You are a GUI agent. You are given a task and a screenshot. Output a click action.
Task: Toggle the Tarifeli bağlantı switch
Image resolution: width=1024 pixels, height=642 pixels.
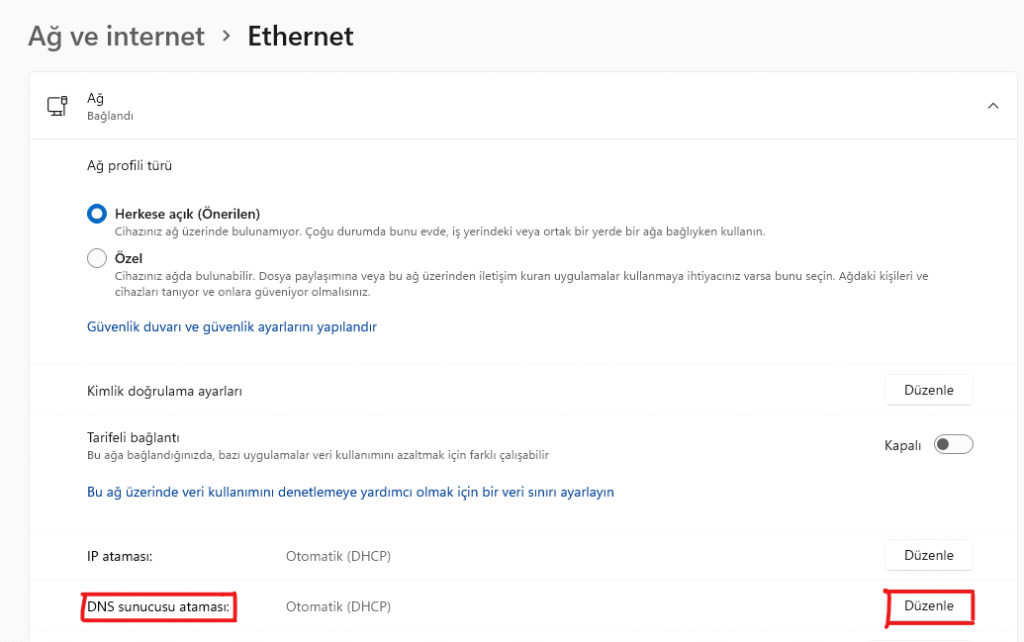pos(953,445)
